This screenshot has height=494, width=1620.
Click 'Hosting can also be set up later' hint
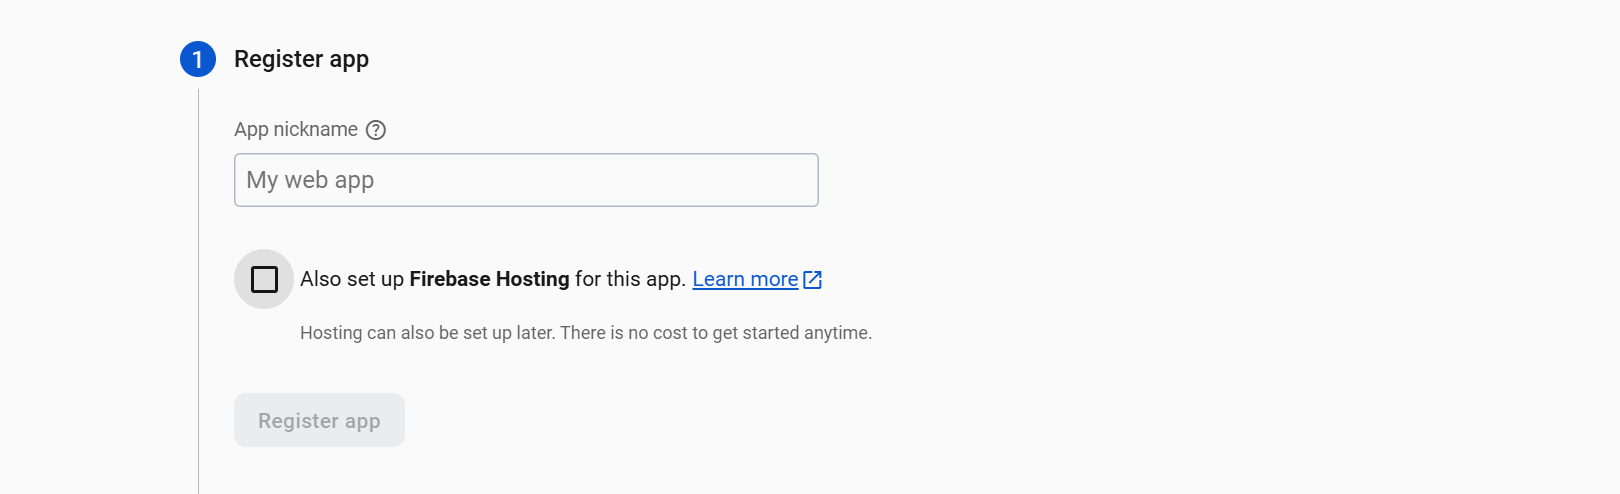click(427, 333)
